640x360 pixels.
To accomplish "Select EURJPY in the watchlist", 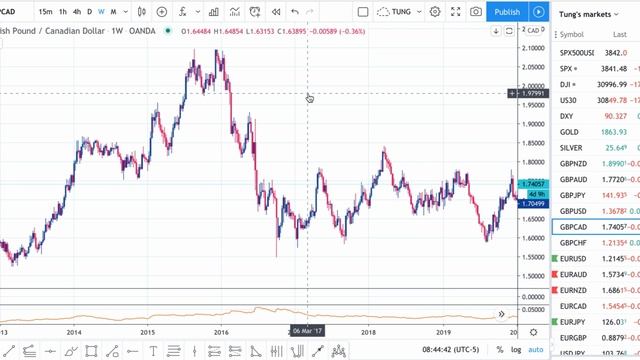I will [x=596, y=322].
